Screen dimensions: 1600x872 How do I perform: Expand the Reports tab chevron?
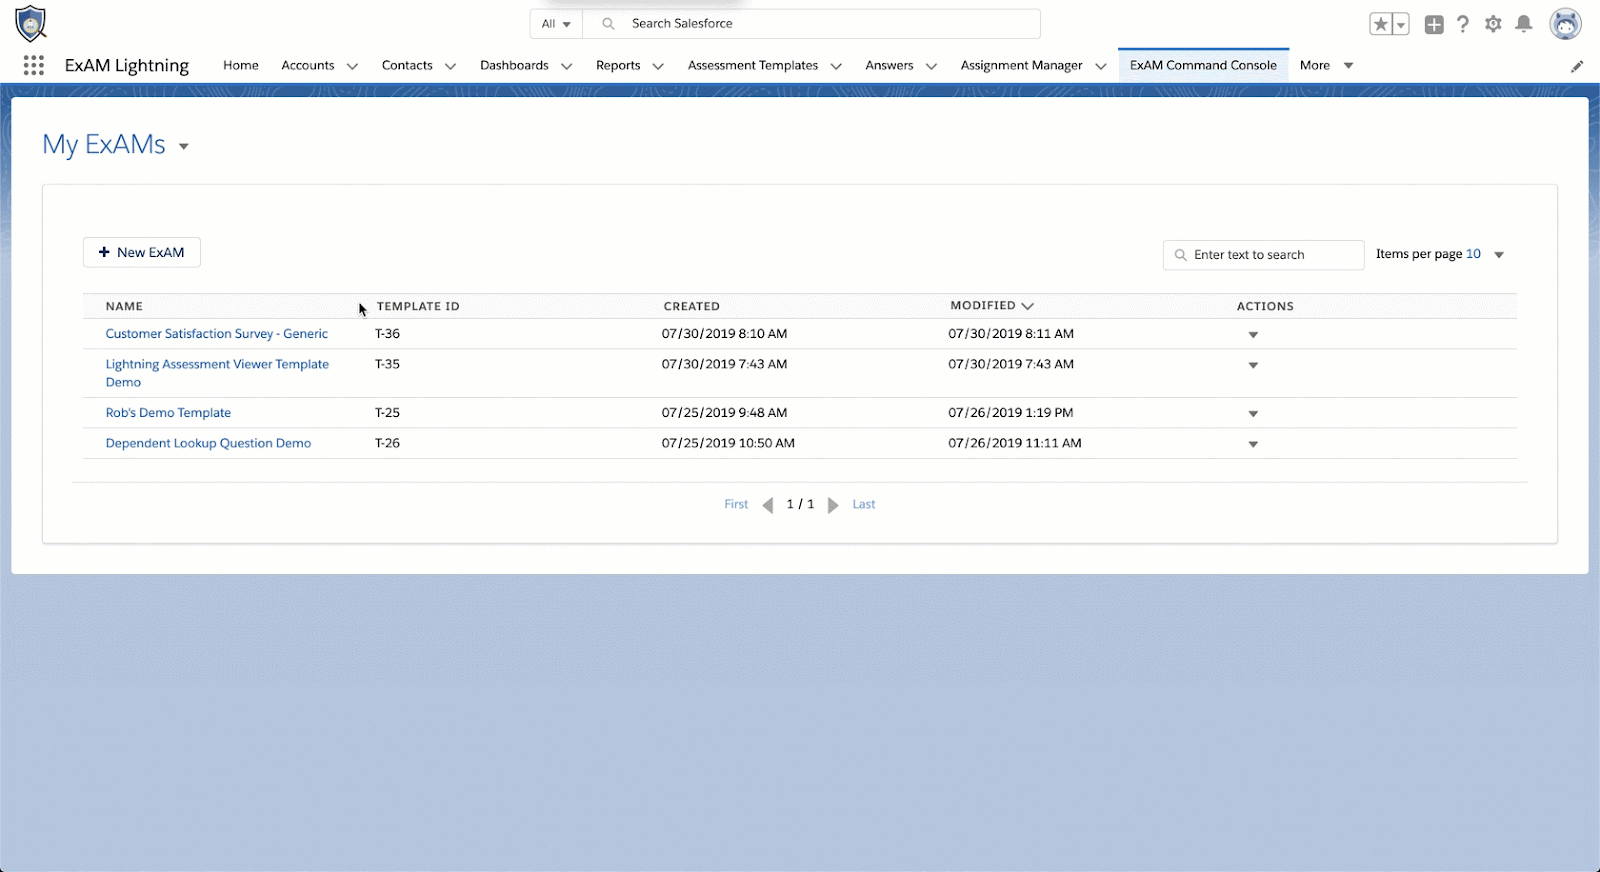click(x=658, y=66)
